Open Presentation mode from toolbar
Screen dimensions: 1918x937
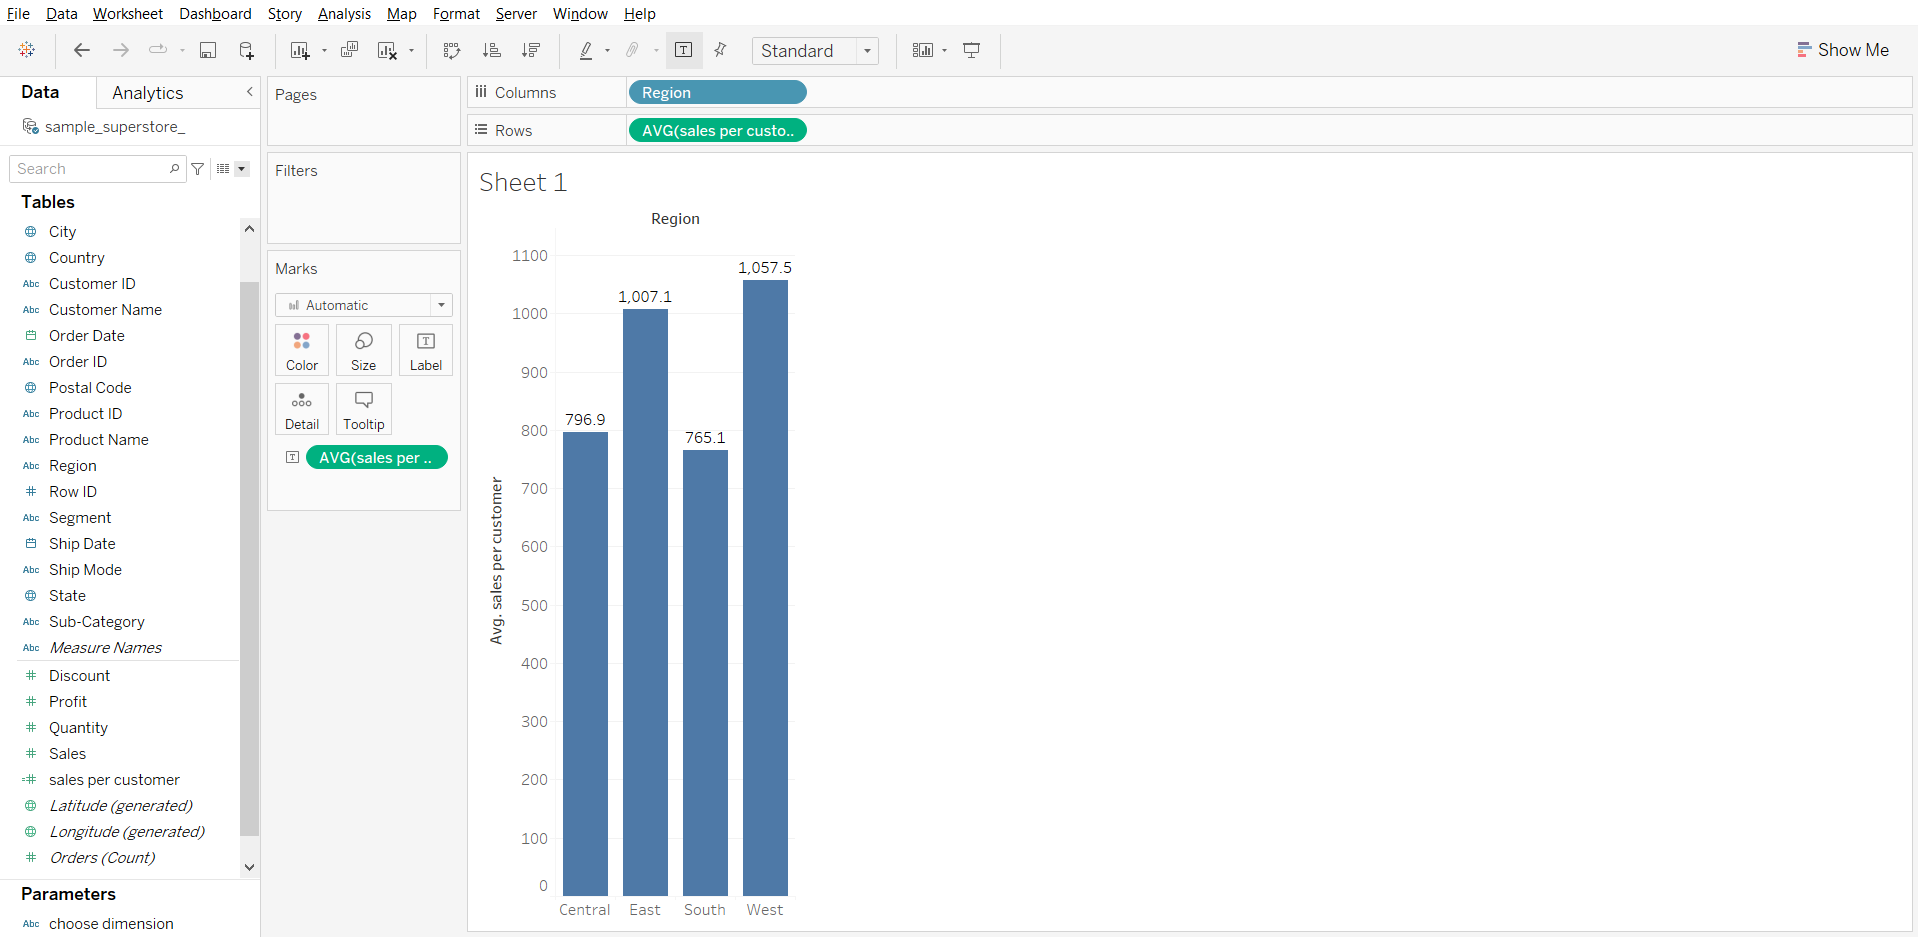(x=971, y=50)
